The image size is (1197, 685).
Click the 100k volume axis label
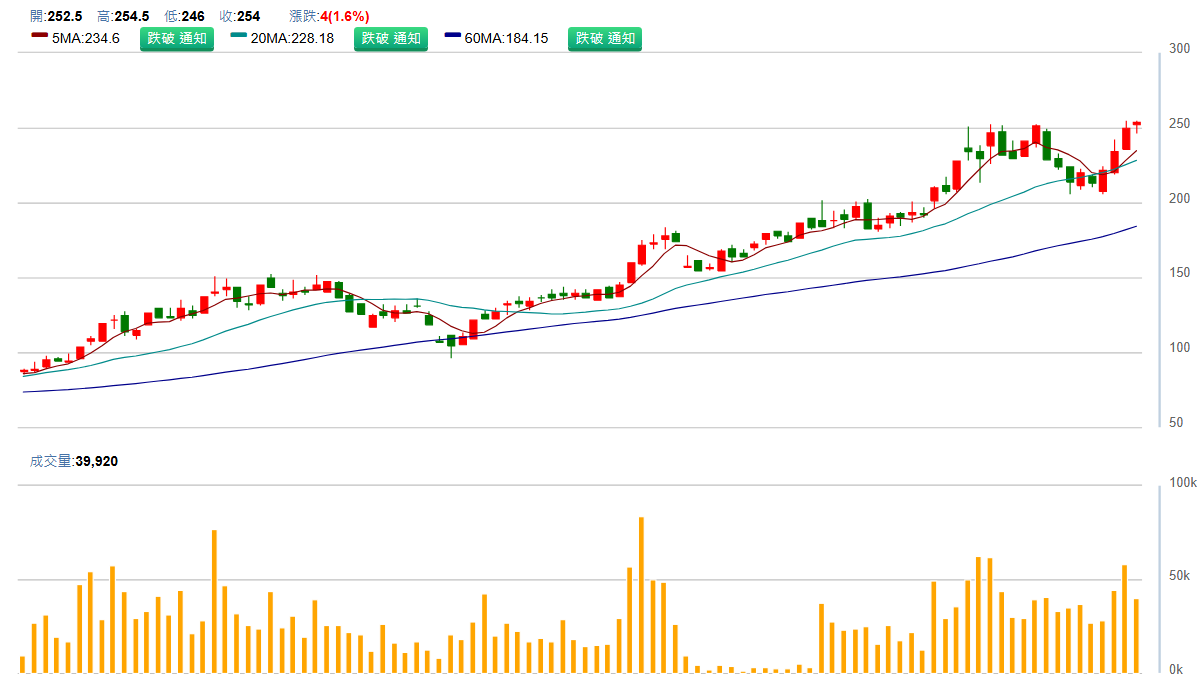(1182, 483)
